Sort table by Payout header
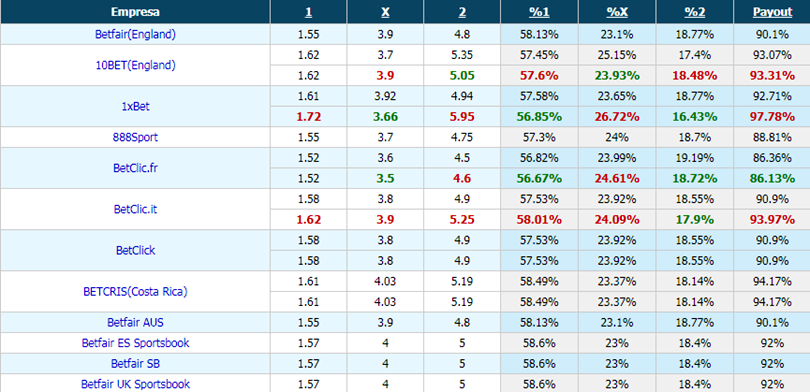Image resolution: width=810 pixels, height=392 pixels. [772, 12]
